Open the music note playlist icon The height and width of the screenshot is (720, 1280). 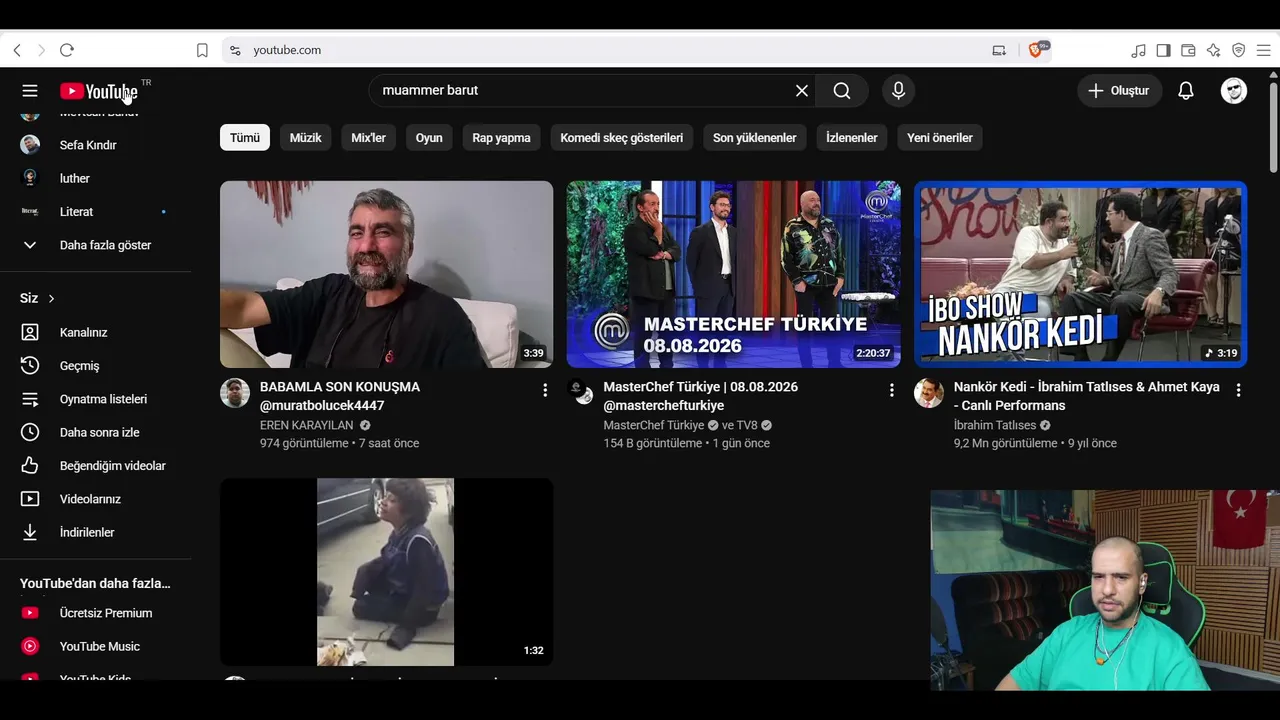click(1138, 50)
